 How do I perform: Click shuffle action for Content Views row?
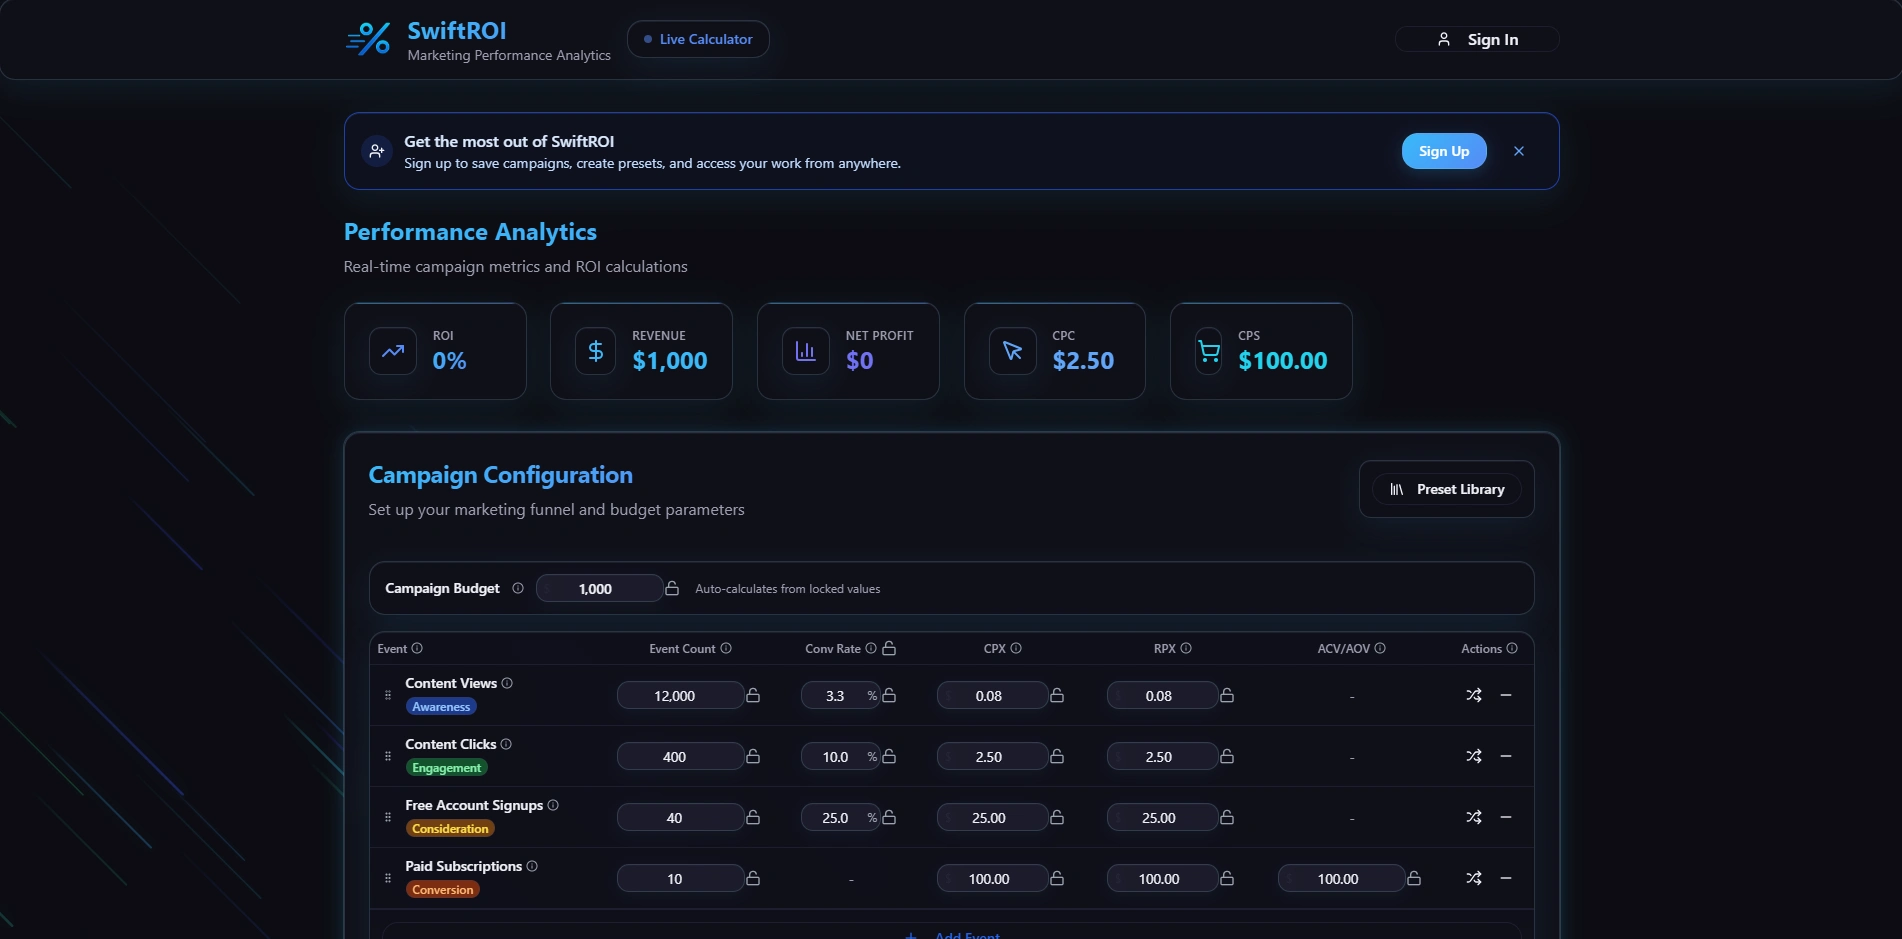(1474, 695)
